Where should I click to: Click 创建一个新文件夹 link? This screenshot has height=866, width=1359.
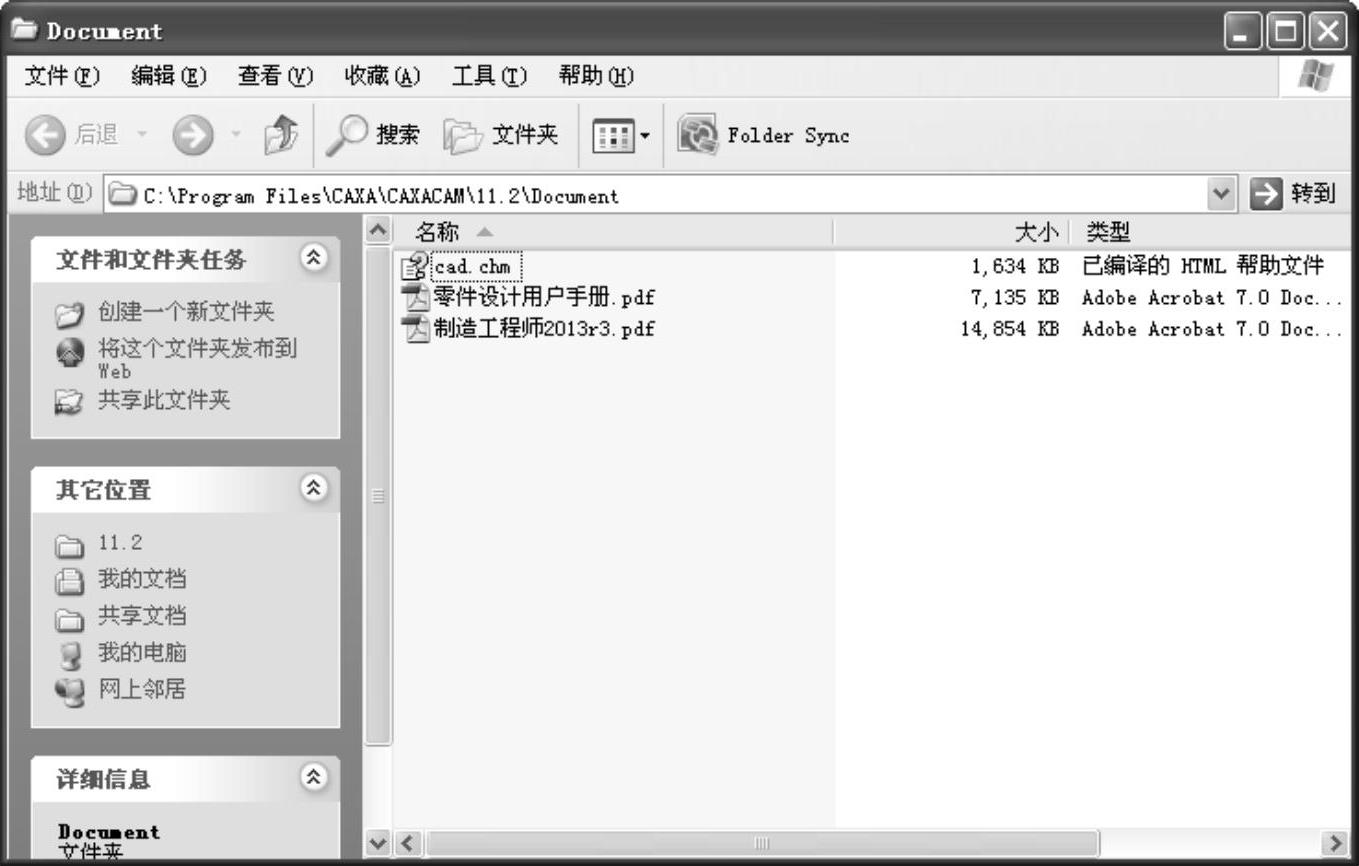click(x=185, y=312)
